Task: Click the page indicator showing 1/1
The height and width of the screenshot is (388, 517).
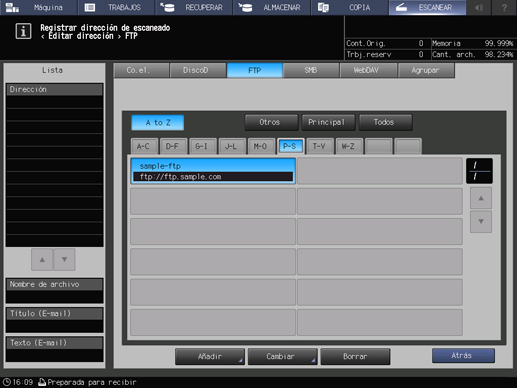Action: (x=479, y=171)
